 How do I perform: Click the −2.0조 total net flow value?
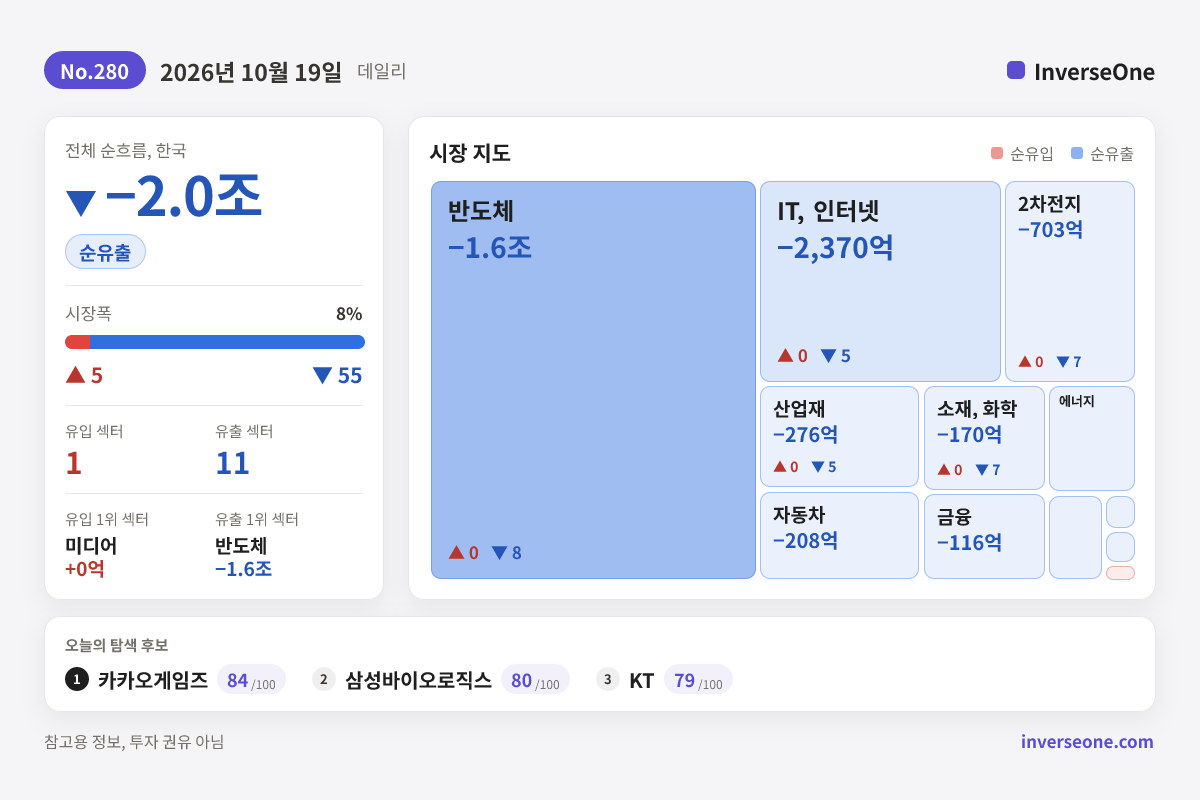tap(182, 196)
